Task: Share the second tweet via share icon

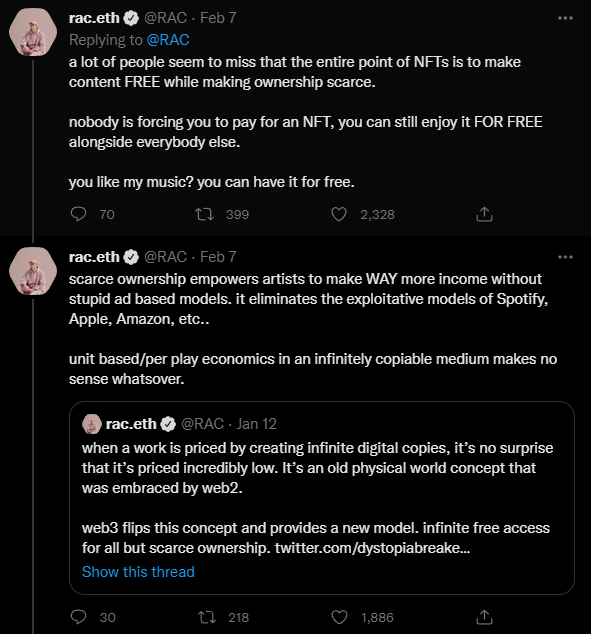Action: click(x=484, y=617)
